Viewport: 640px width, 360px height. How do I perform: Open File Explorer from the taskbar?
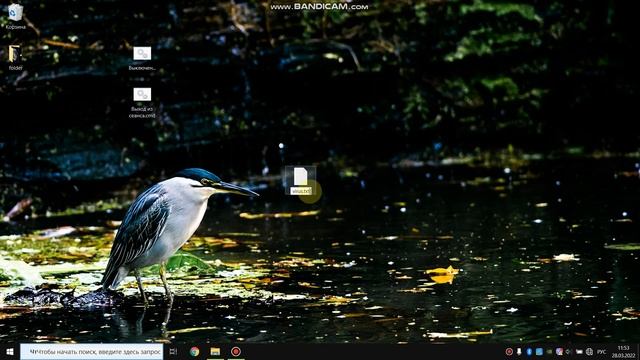coord(215,351)
